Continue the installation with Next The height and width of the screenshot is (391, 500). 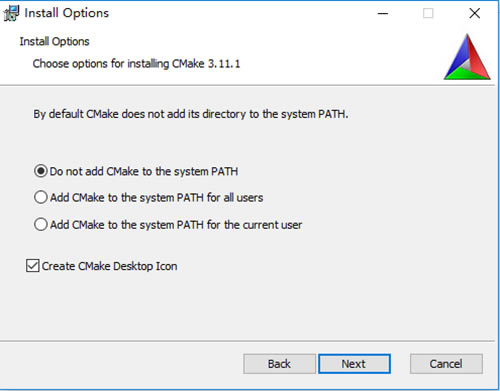point(354,364)
